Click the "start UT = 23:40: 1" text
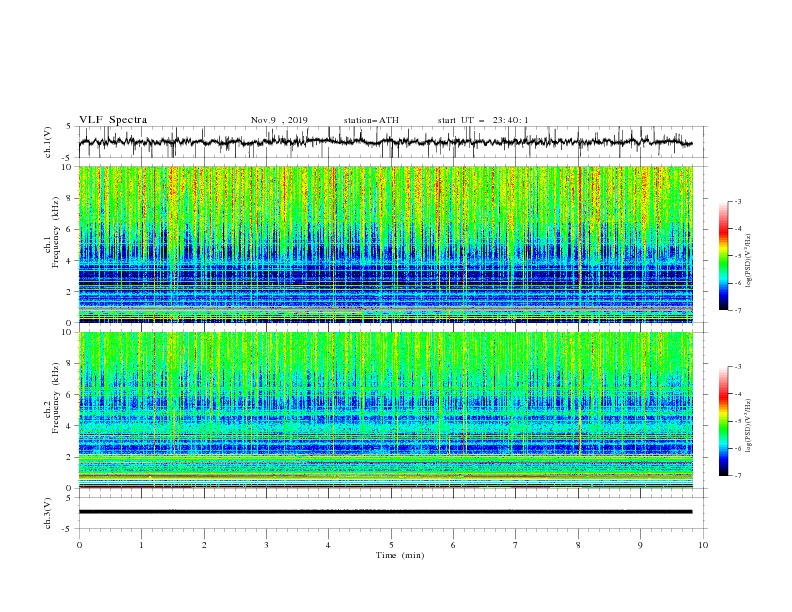This screenshot has width=792, height=612. tap(483, 120)
